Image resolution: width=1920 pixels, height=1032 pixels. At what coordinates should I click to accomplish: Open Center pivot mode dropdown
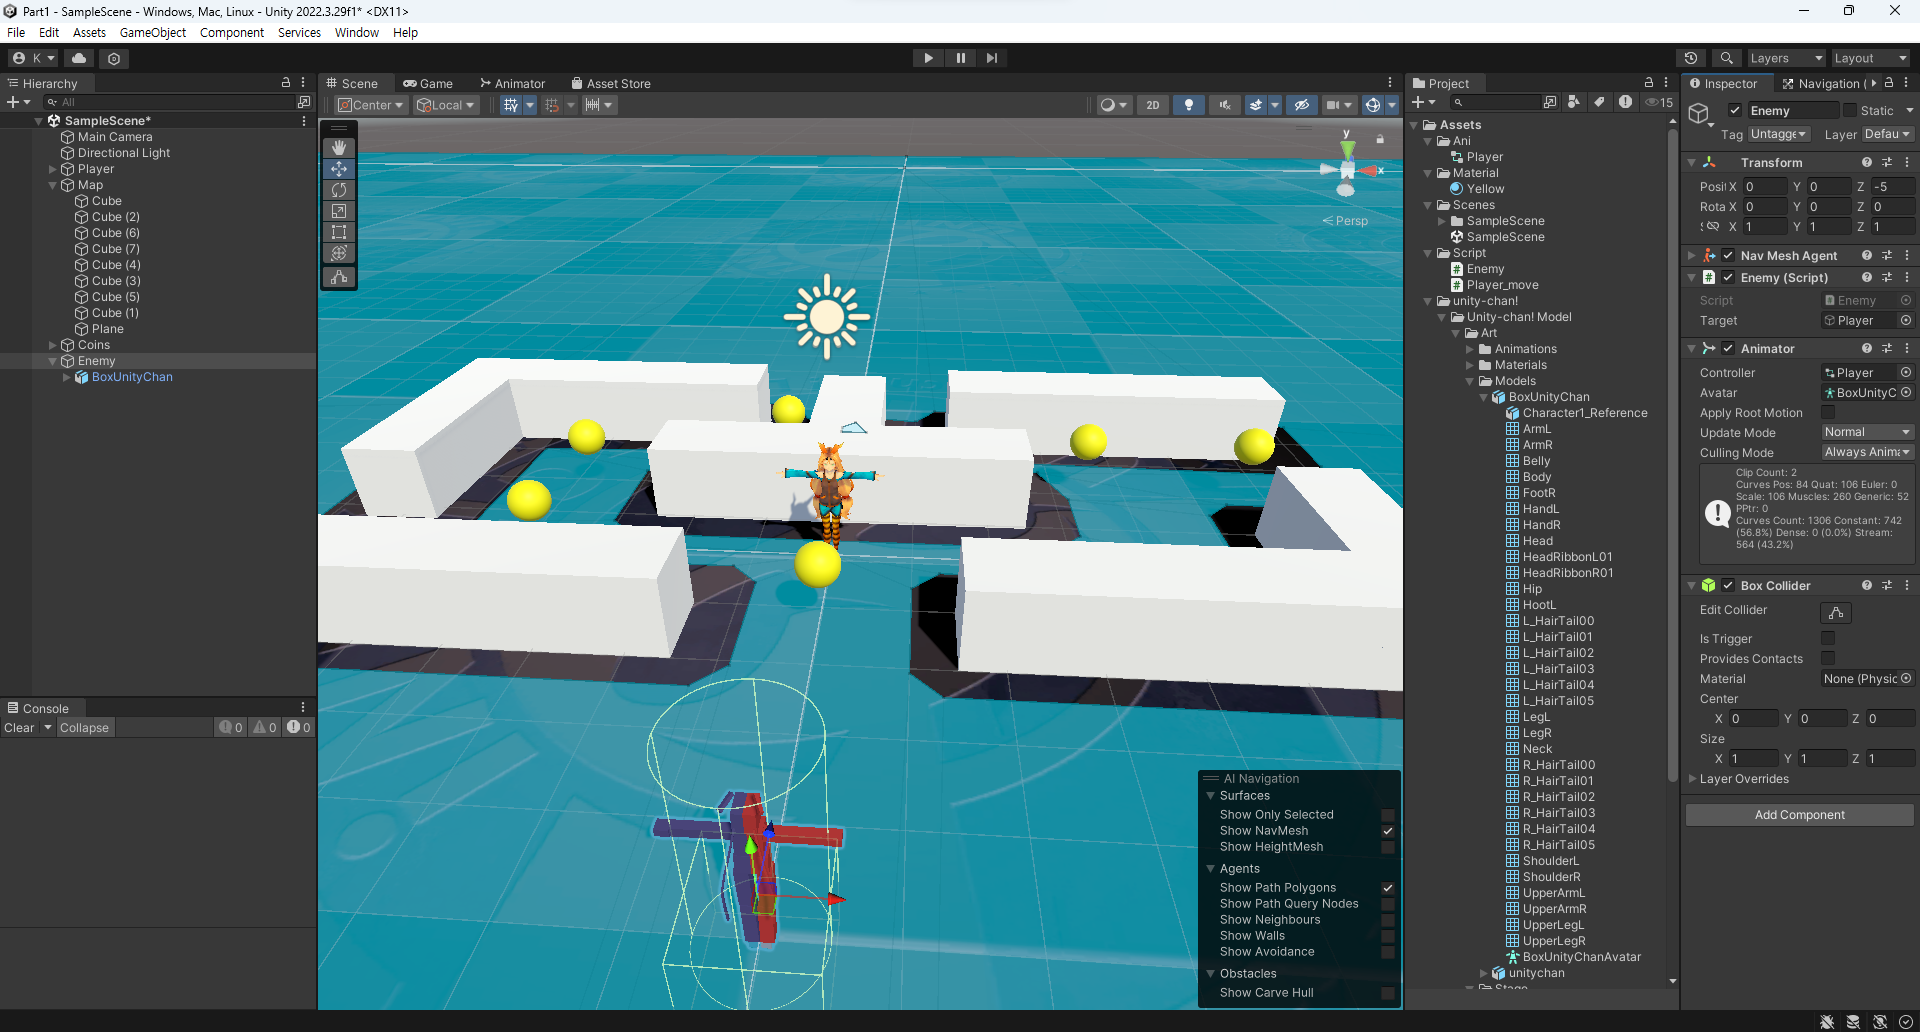[x=370, y=105]
